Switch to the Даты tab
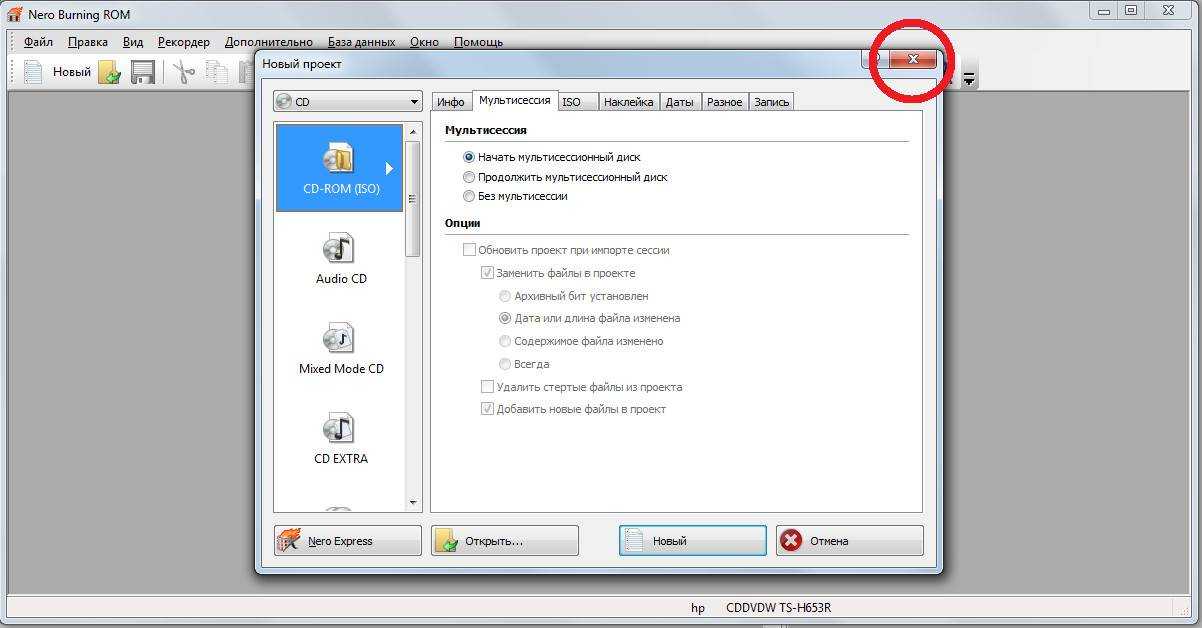Image resolution: width=1202 pixels, height=628 pixels. pyautogui.click(x=680, y=102)
